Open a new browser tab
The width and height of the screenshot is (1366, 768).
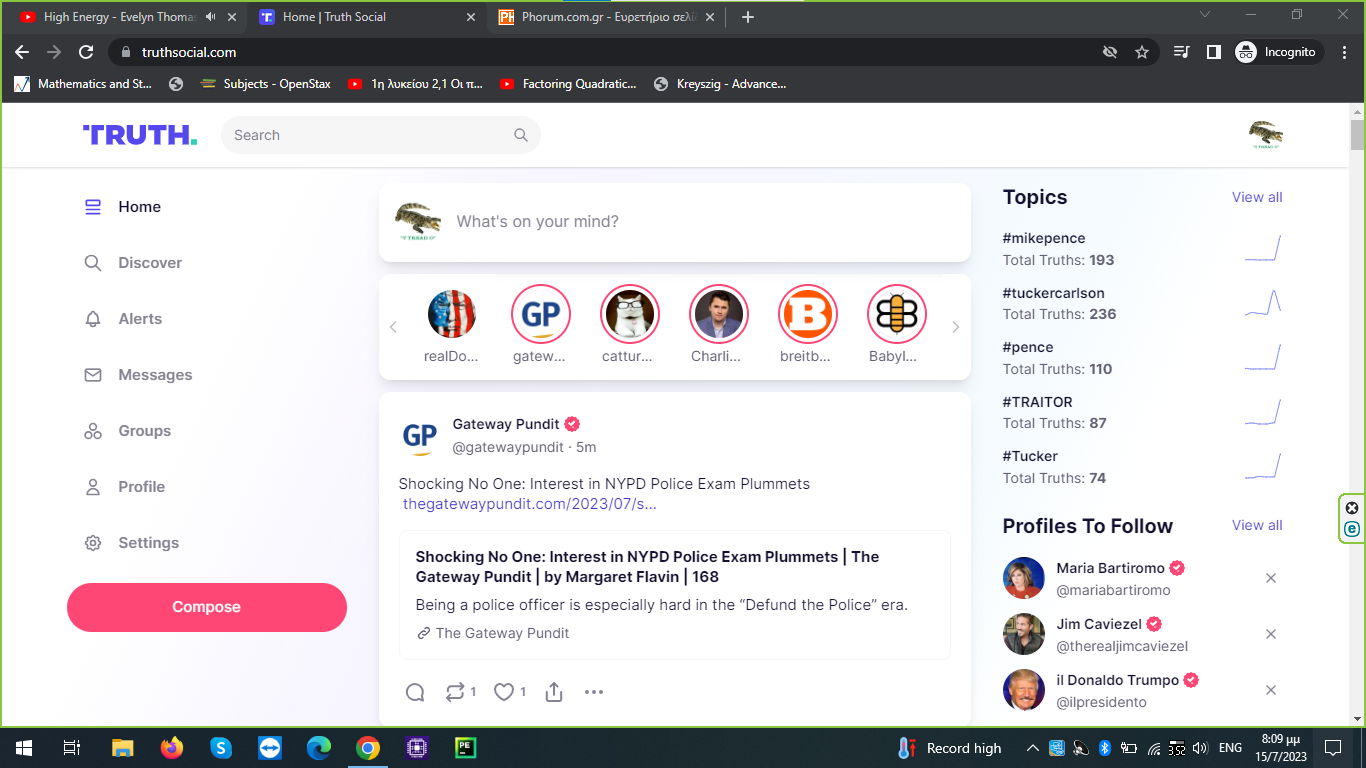pos(748,17)
